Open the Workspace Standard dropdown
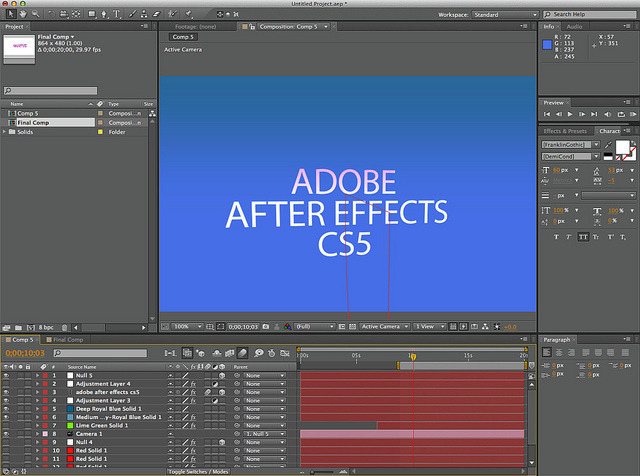The image size is (640, 476). click(x=505, y=15)
